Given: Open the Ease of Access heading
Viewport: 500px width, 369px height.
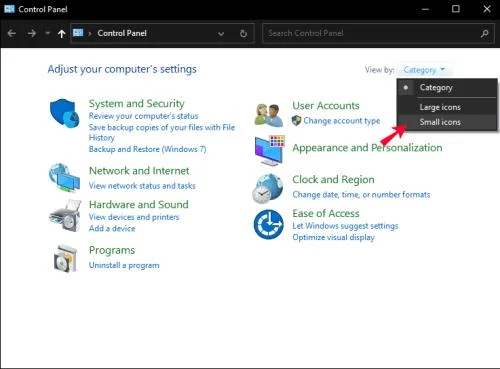Looking at the screenshot, I should (326, 213).
